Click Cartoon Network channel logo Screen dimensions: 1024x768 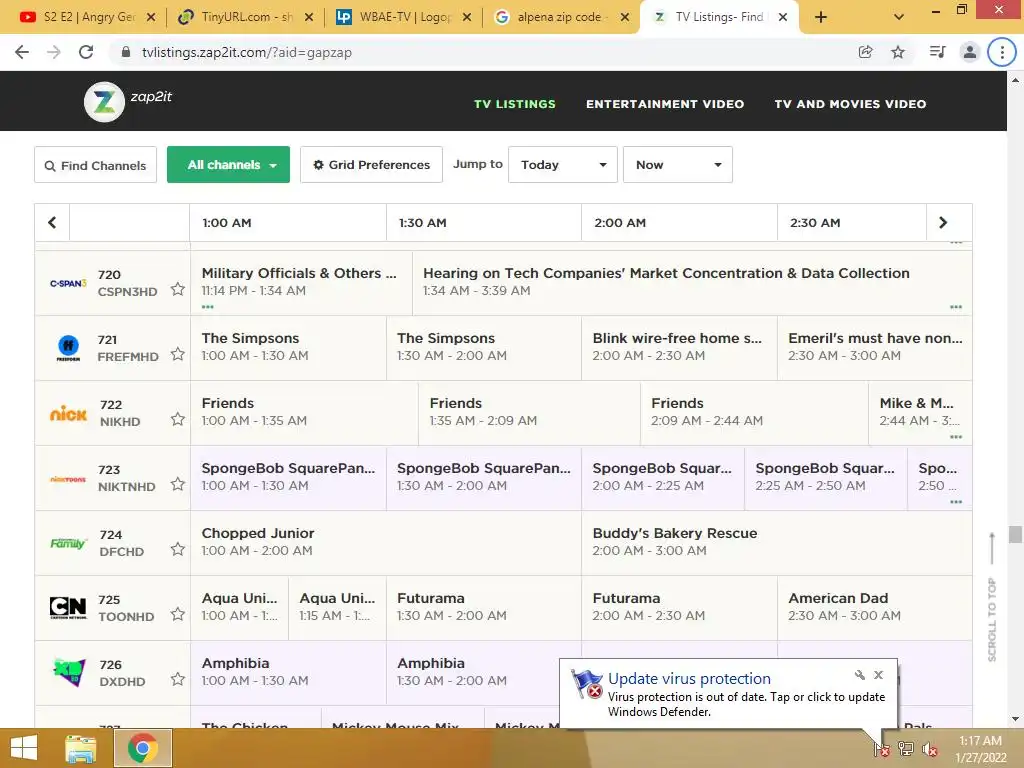coord(68,608)
